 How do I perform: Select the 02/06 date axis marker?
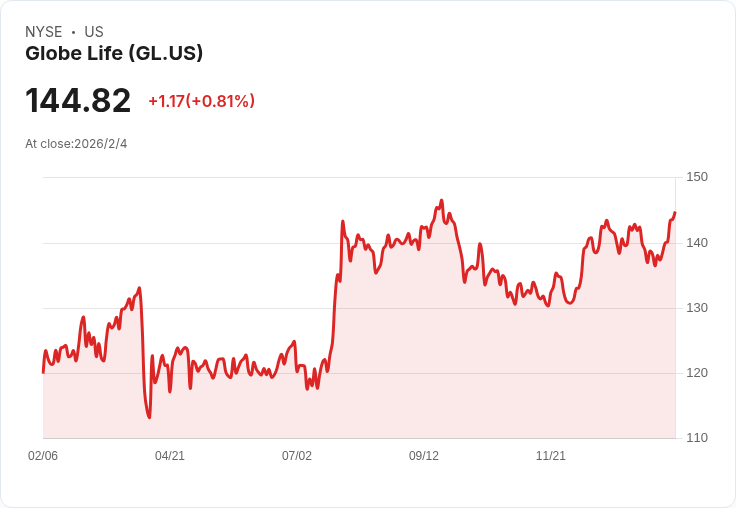43,455
